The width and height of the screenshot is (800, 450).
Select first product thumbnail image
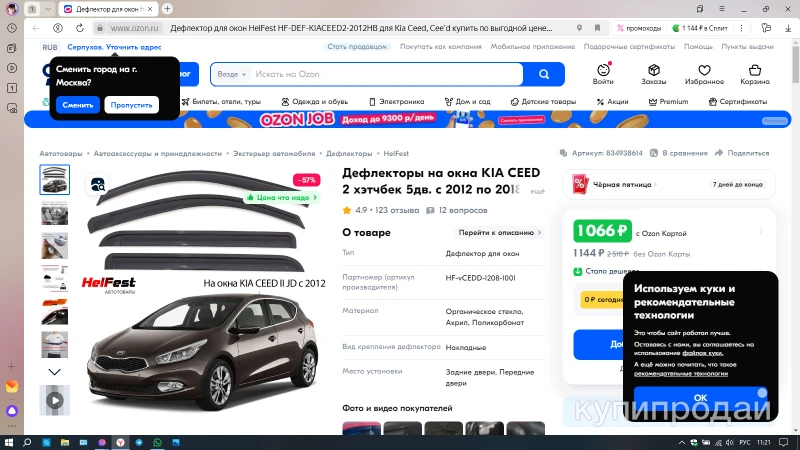(55, 180)
